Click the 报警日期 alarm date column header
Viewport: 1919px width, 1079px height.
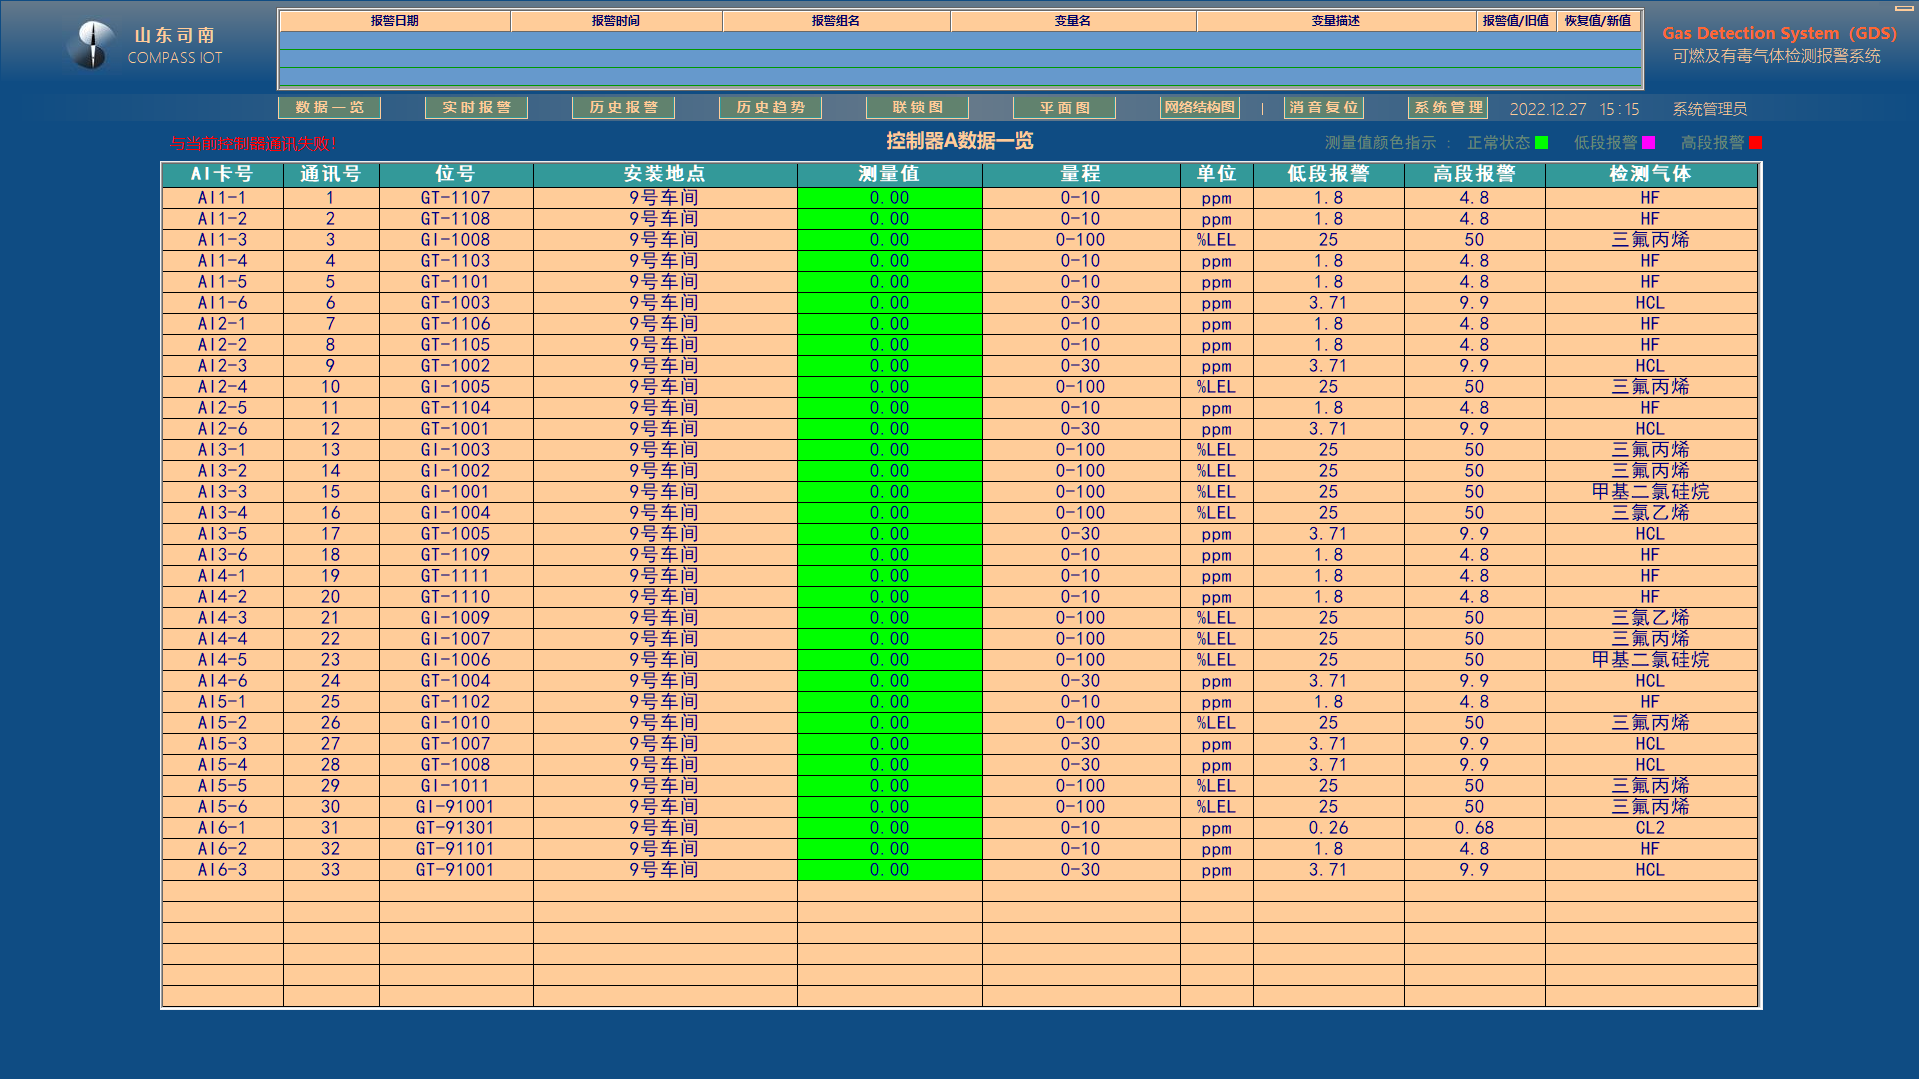pyautogui.click(x=395, y=21)
